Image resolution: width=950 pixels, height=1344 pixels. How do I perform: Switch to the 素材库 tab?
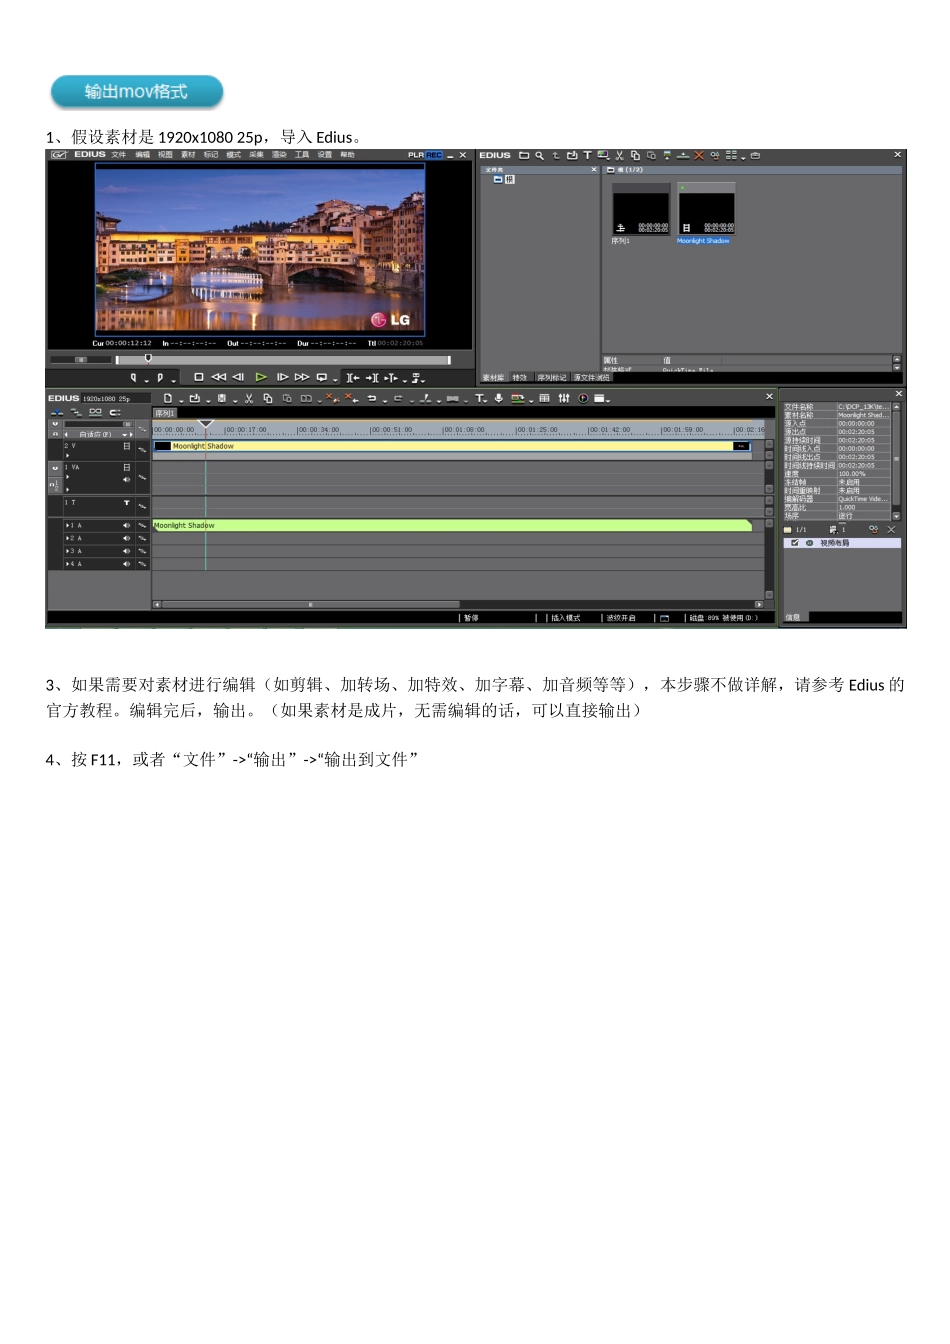pyautogui.click(x=493, y=378)
